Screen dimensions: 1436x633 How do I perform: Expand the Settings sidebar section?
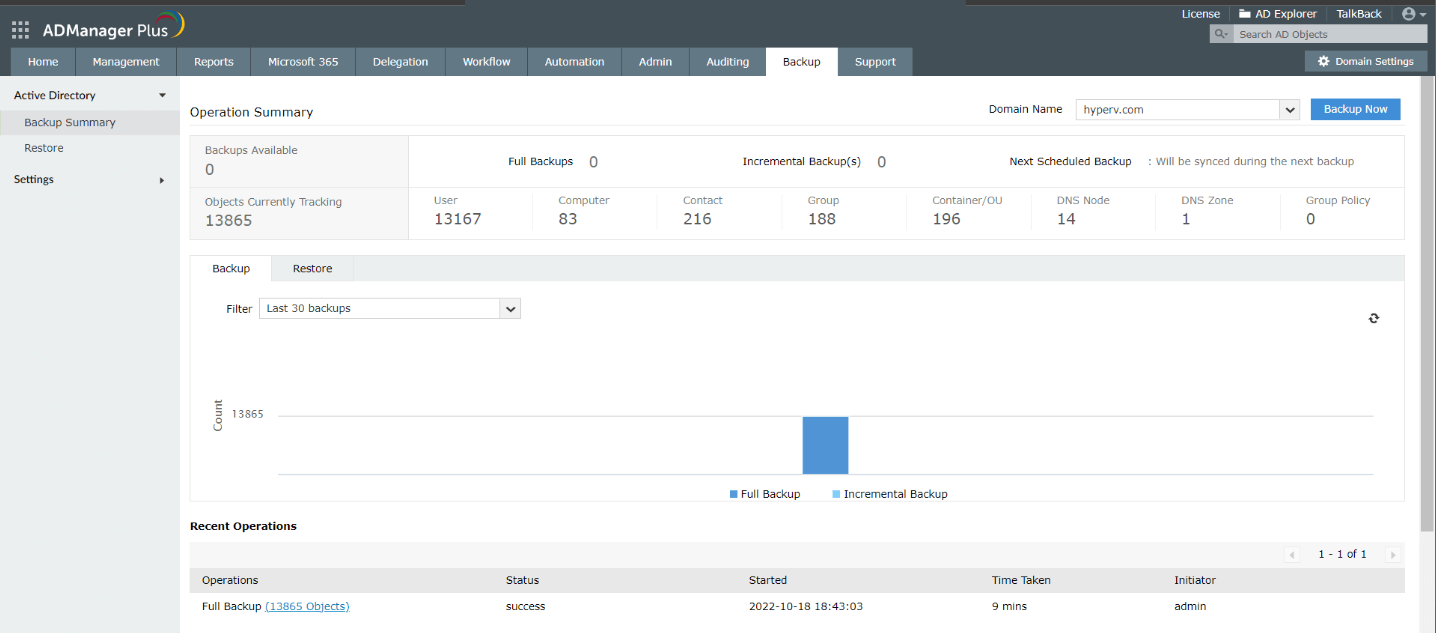[x=160, y=180]
